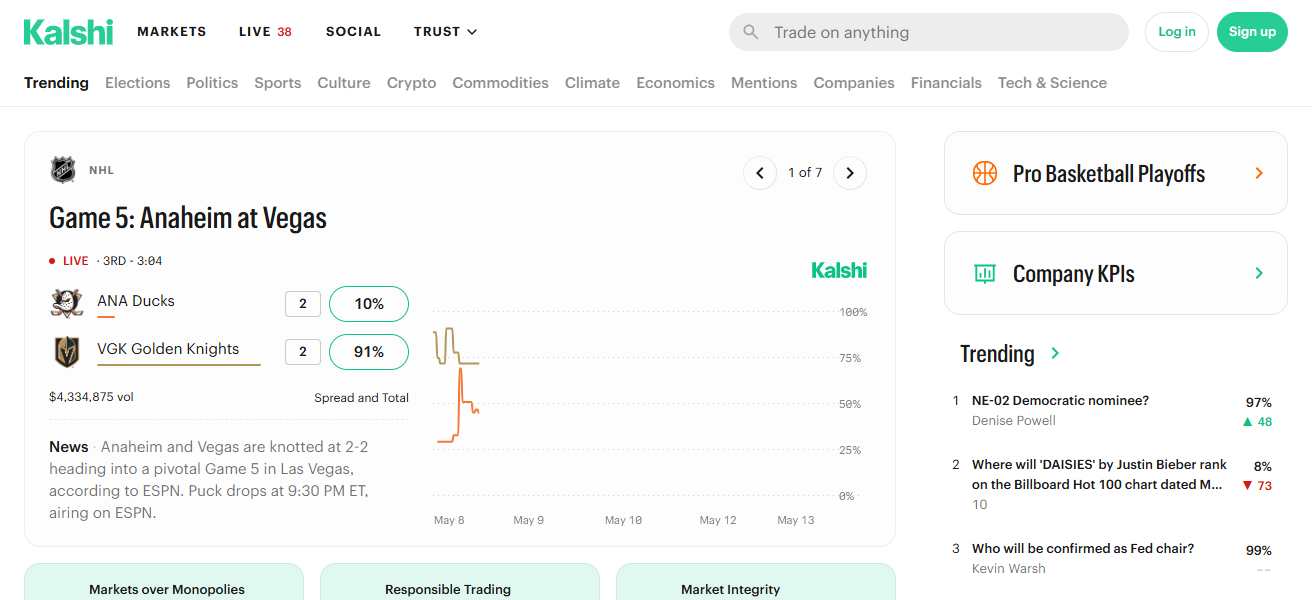Select the Mentions category tab
This screenshot has height=600, width=1312.
tap(764, 83)
